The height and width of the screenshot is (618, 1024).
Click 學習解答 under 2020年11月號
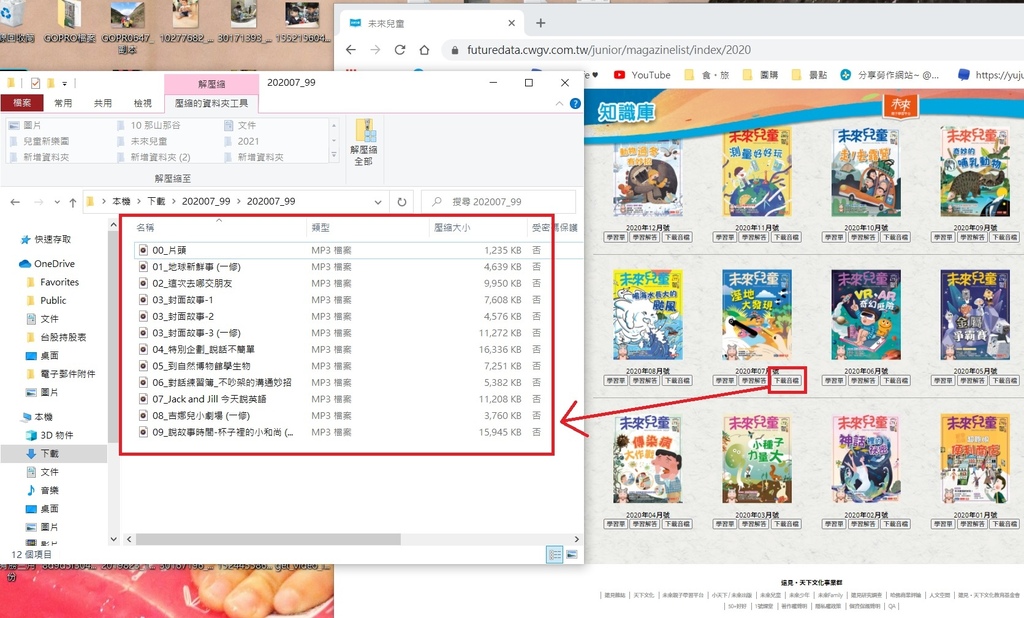[754, 237]
